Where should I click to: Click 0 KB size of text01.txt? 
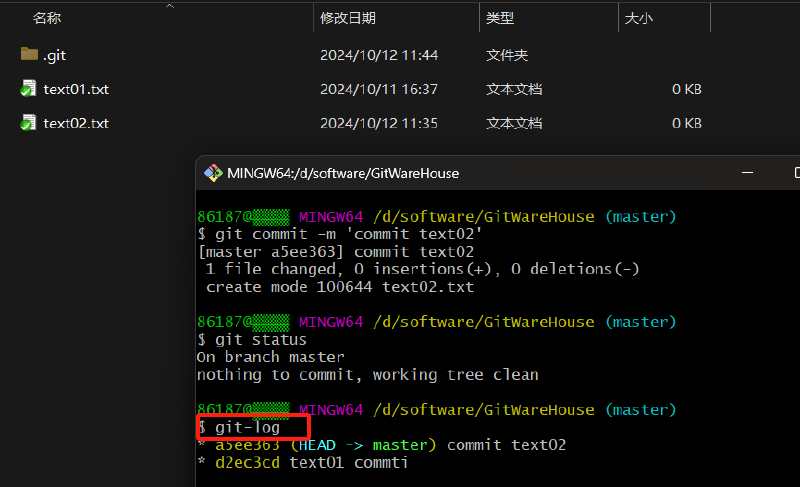coord(687,89)
